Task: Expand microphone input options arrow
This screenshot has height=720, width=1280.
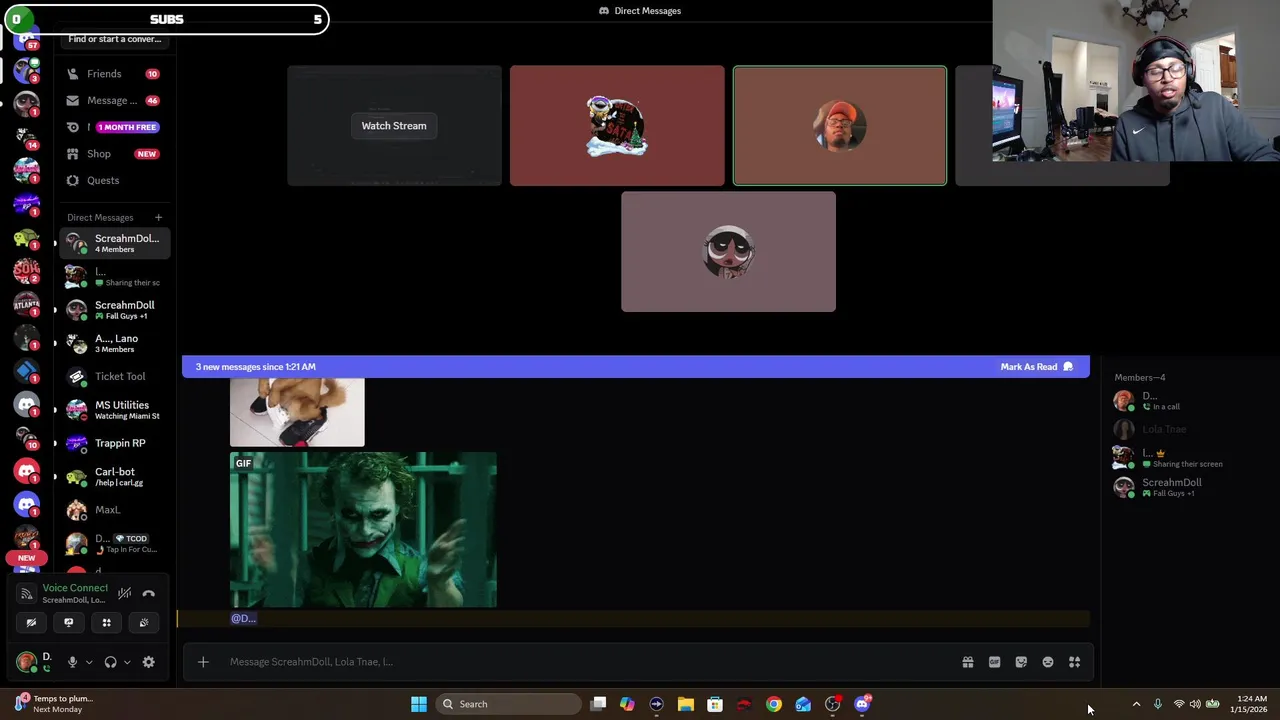Action: coord(89,662)
